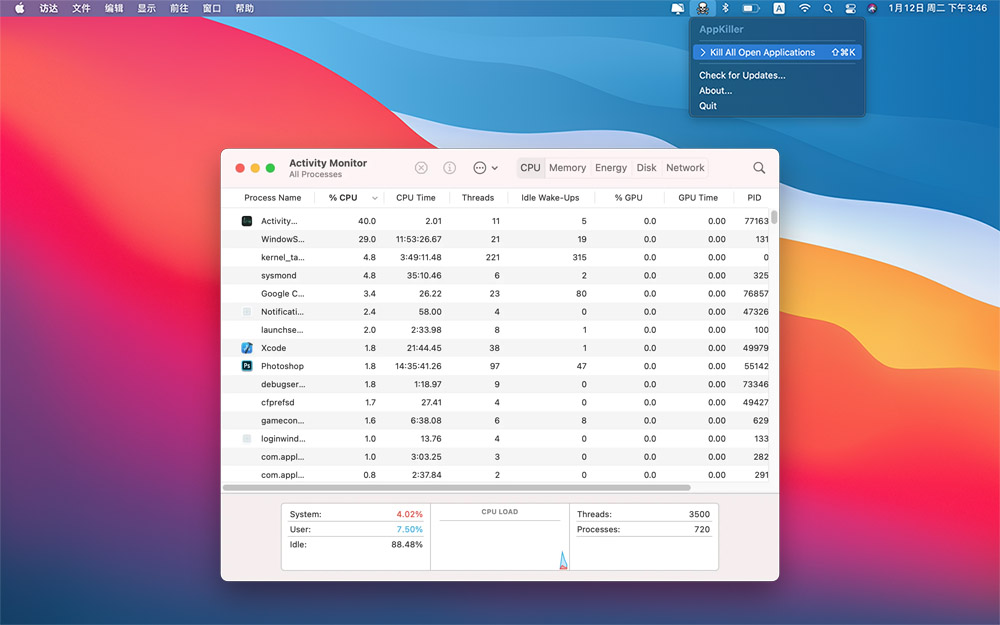Open the 文件 menu
Viewport: 1000px width, 625px height.
[x=81, y=8]
